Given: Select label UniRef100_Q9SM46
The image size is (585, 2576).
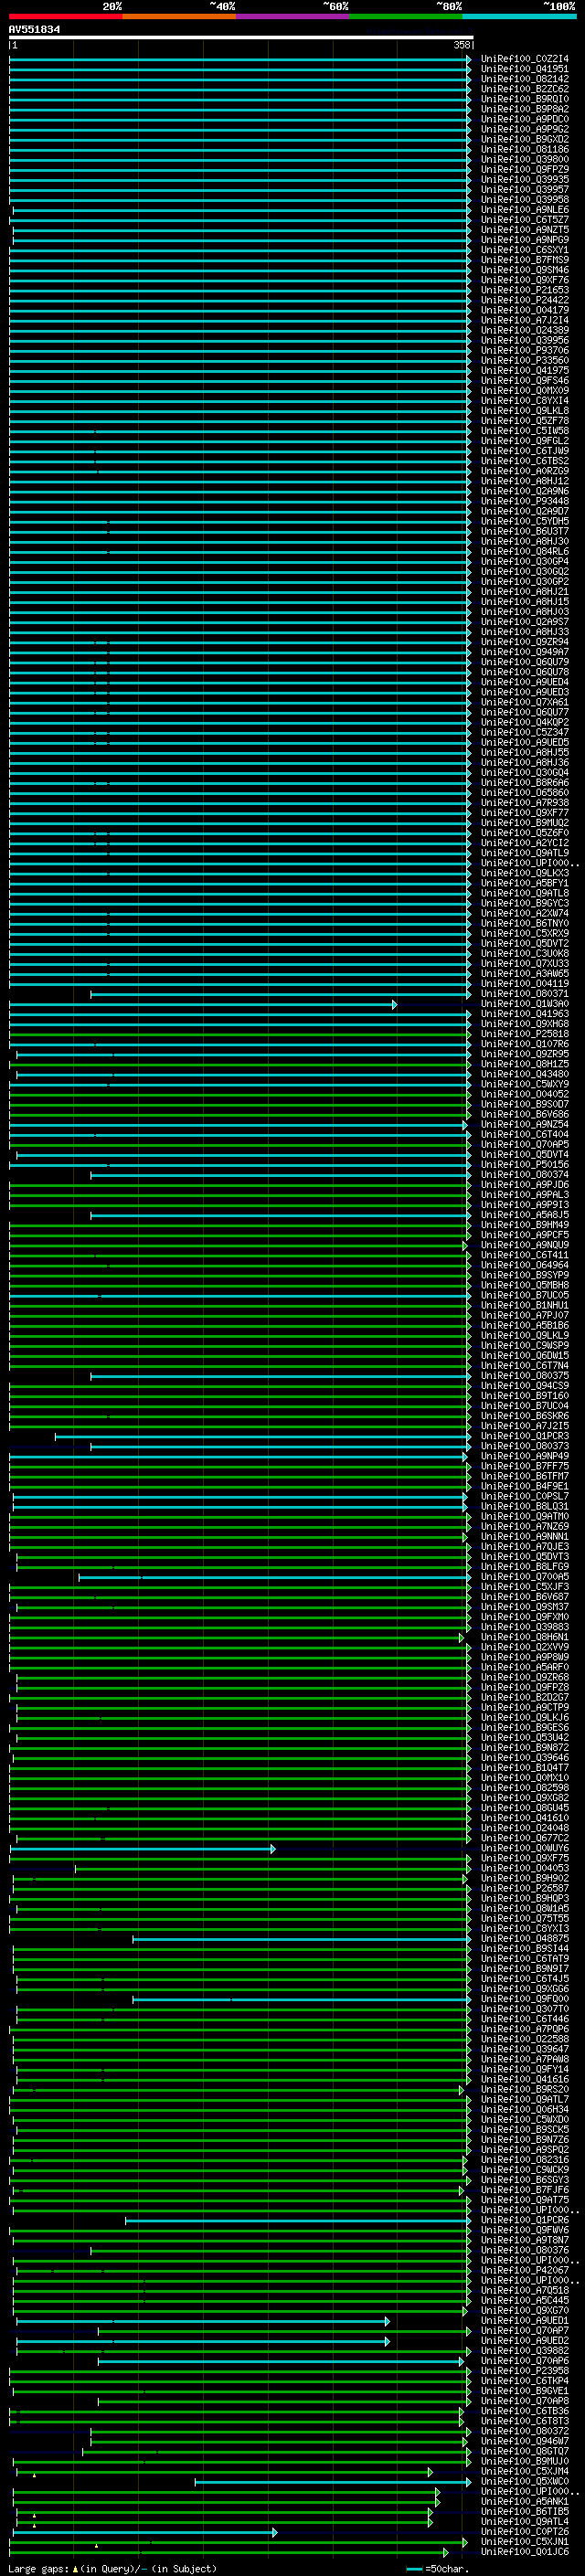Looking at the screenshot, I should click(x=525, y=270).
